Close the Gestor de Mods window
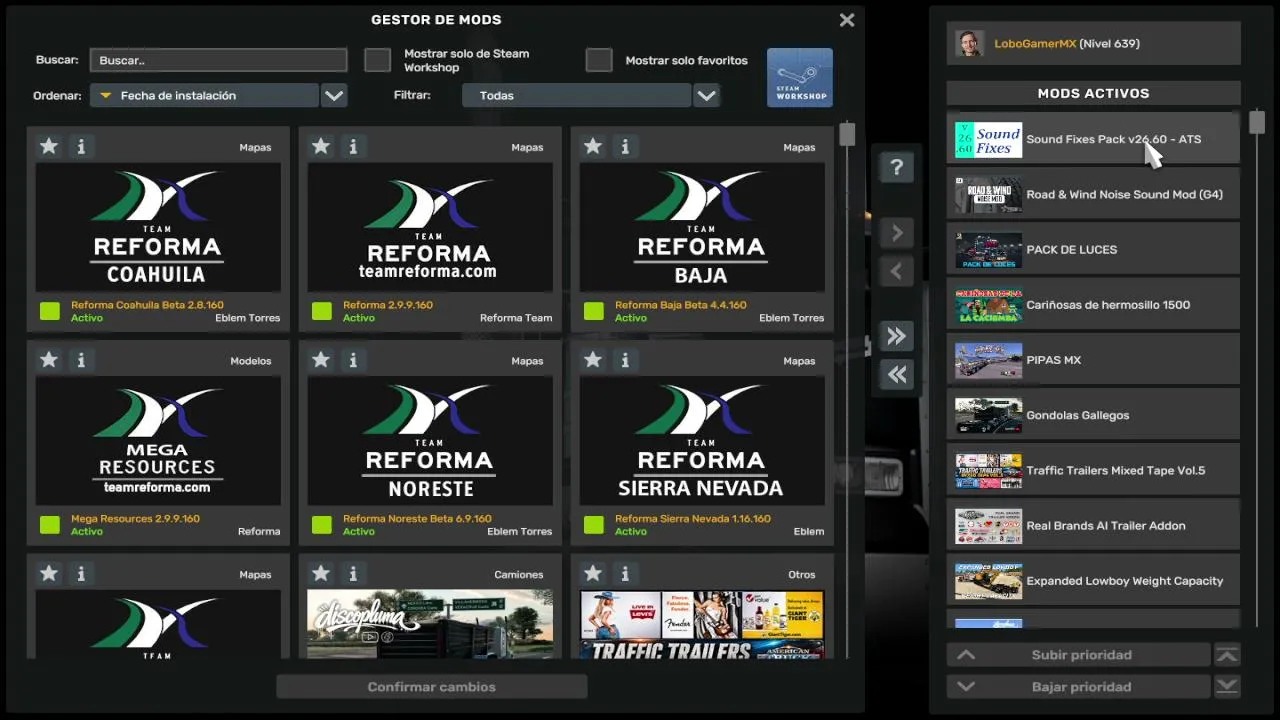The width and height of the screenshot is (1280, 720). pyautogui.click(x=847, y=20)
